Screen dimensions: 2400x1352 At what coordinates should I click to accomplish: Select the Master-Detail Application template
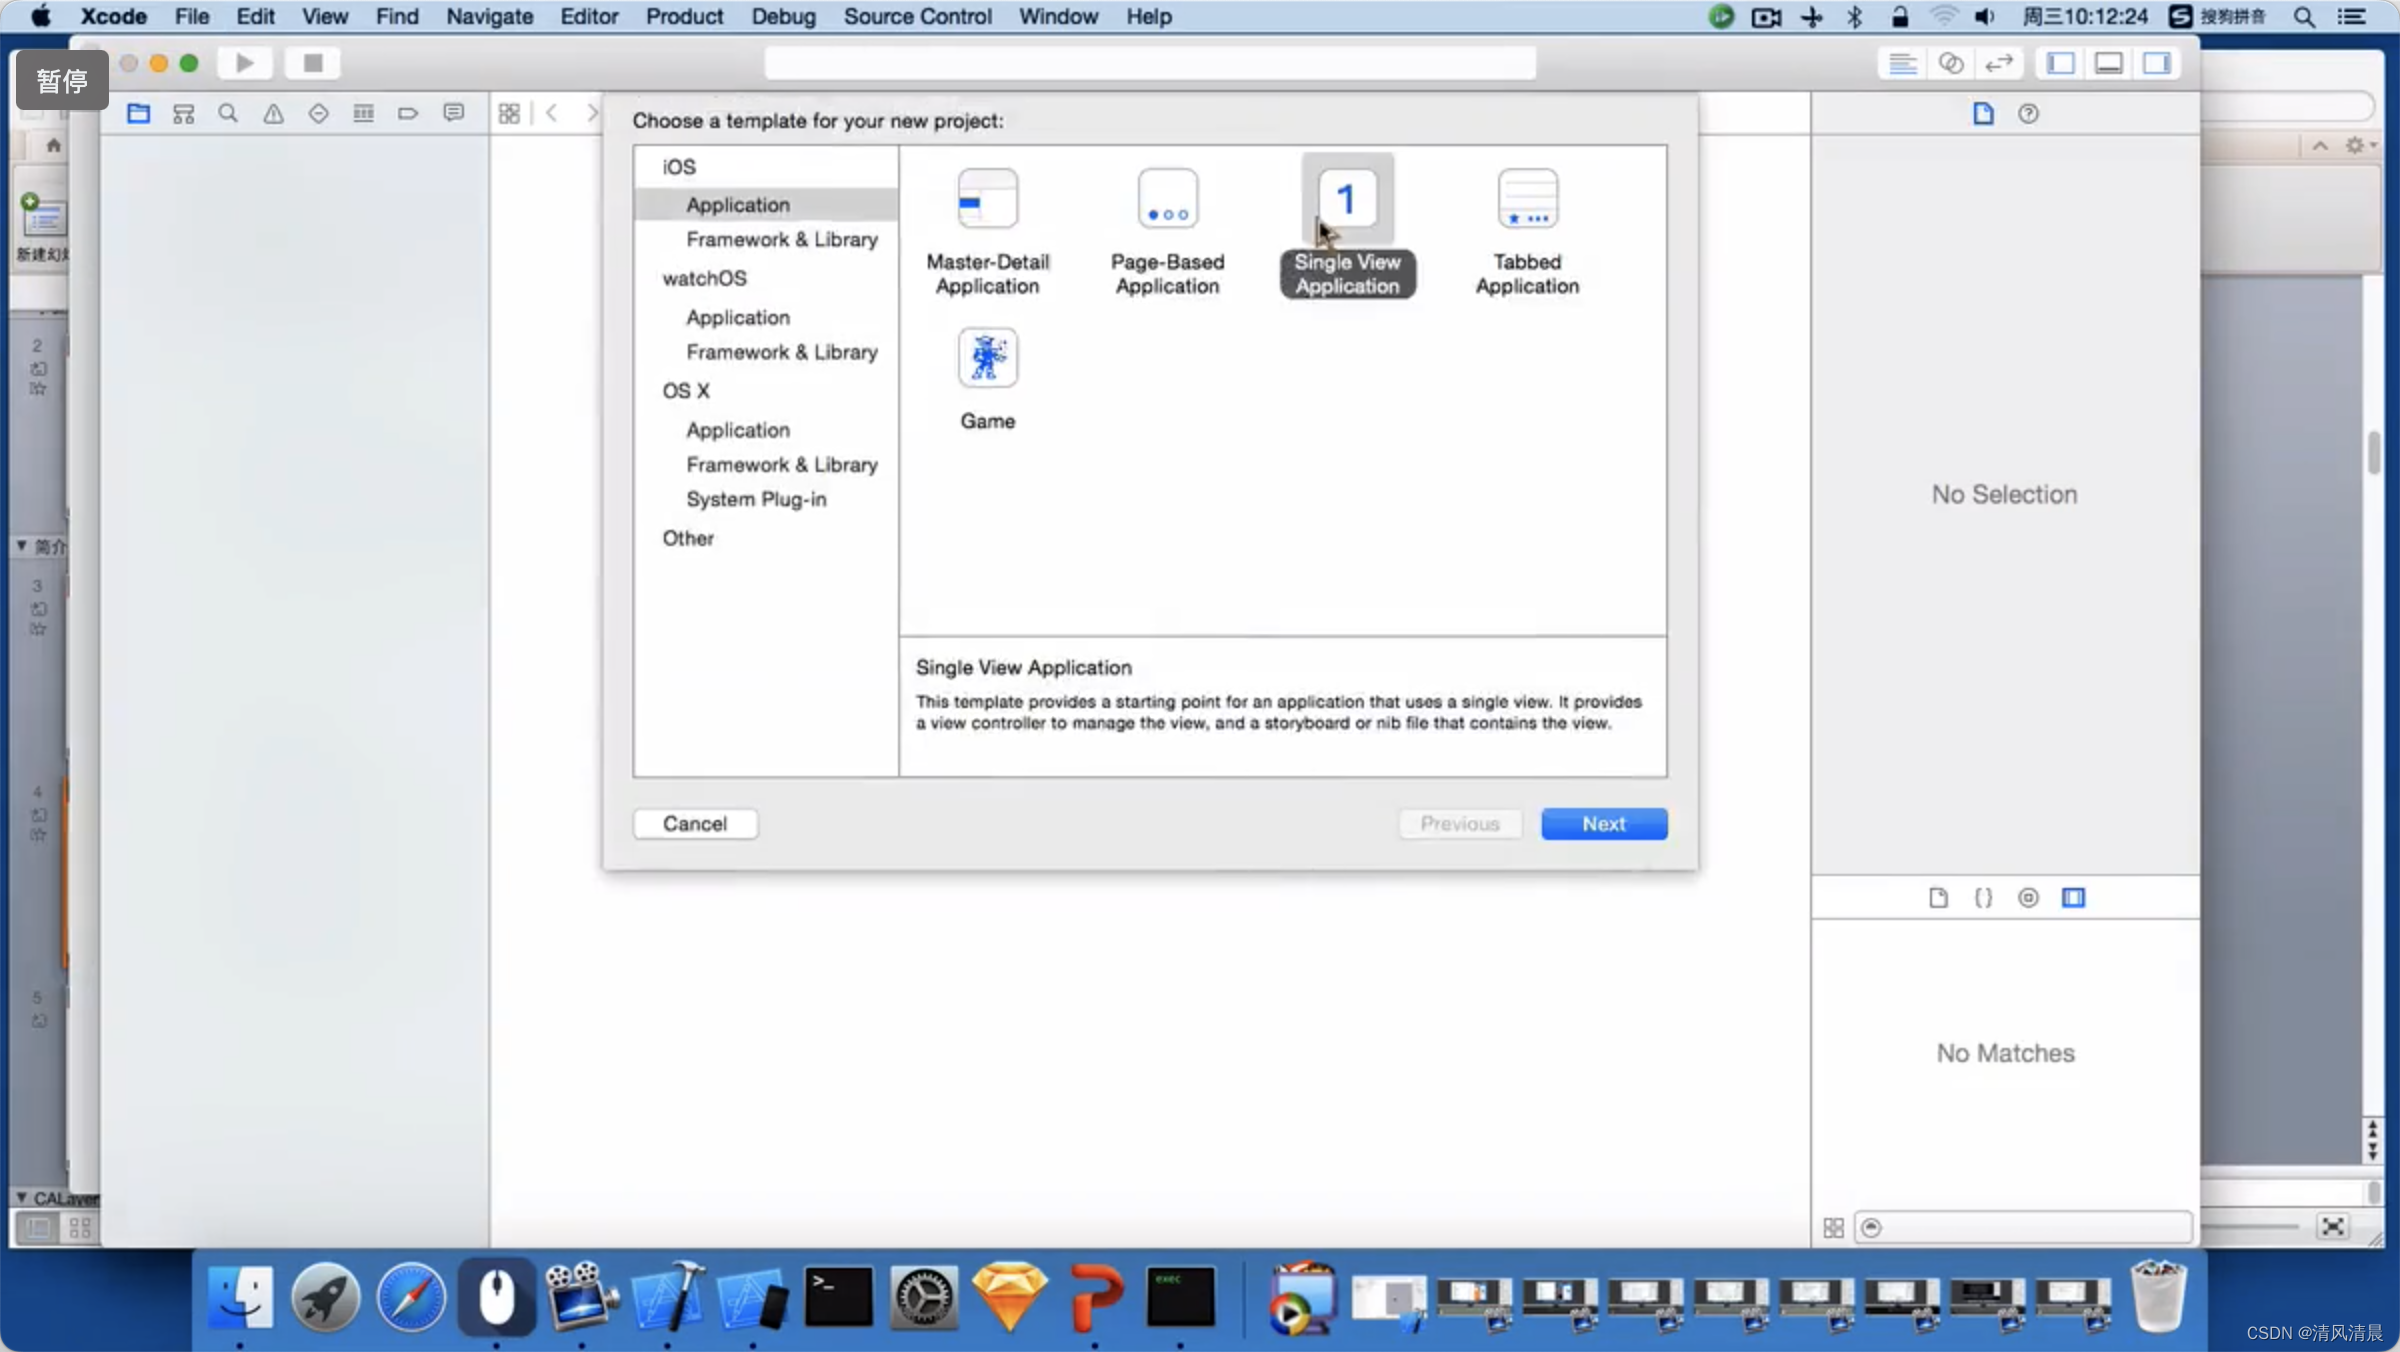pyautogui.click(x=987, y=232)
